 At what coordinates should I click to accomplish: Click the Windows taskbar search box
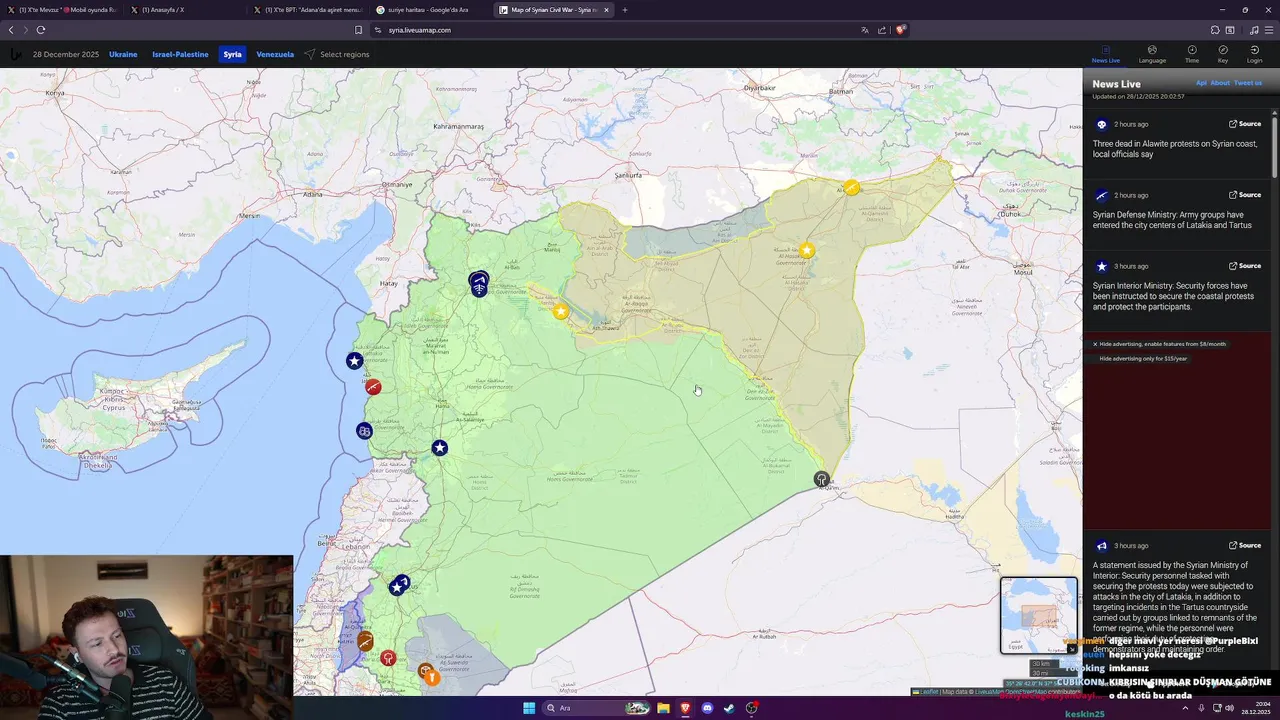tap(596, 708)
